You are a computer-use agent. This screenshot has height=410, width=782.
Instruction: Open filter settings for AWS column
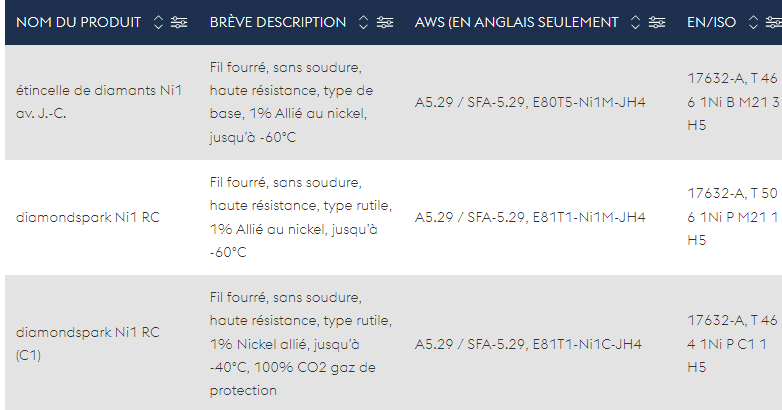point(657,22)
